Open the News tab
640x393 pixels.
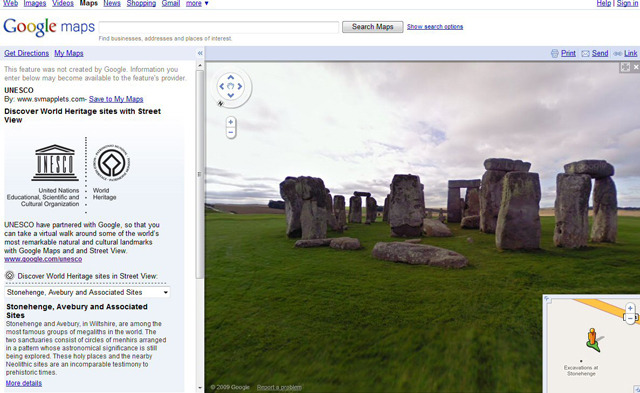[112, 3]
